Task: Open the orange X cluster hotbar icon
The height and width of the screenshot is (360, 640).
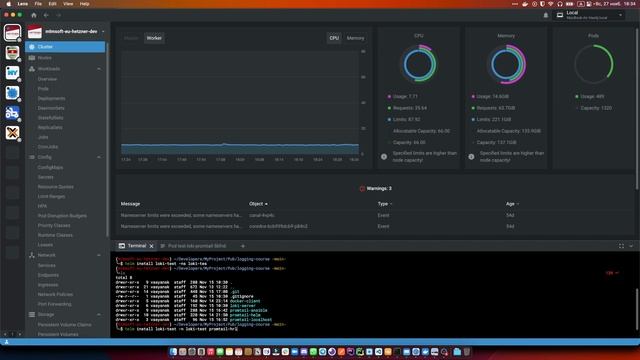Action: (12, 133)
